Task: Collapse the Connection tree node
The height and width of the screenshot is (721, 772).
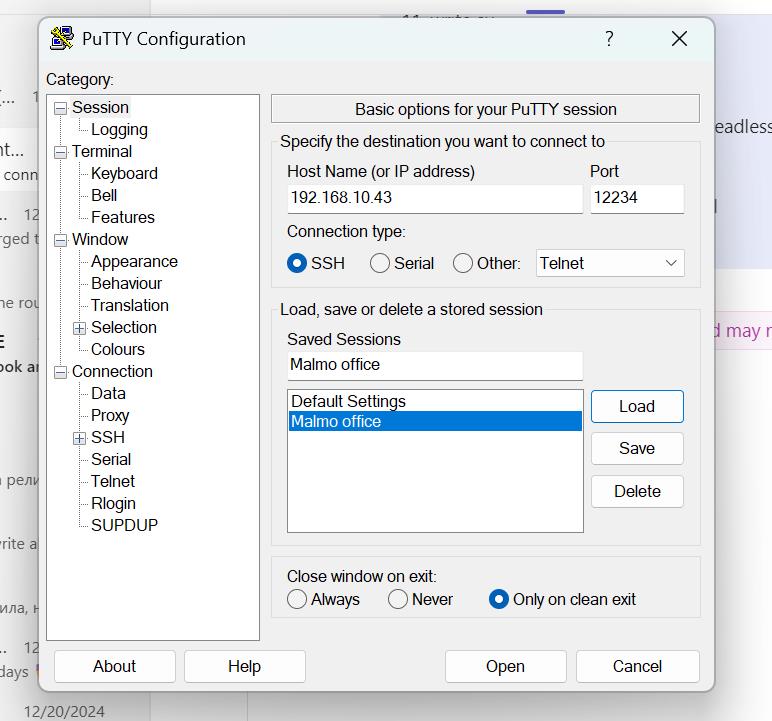Action: [60, 372]
